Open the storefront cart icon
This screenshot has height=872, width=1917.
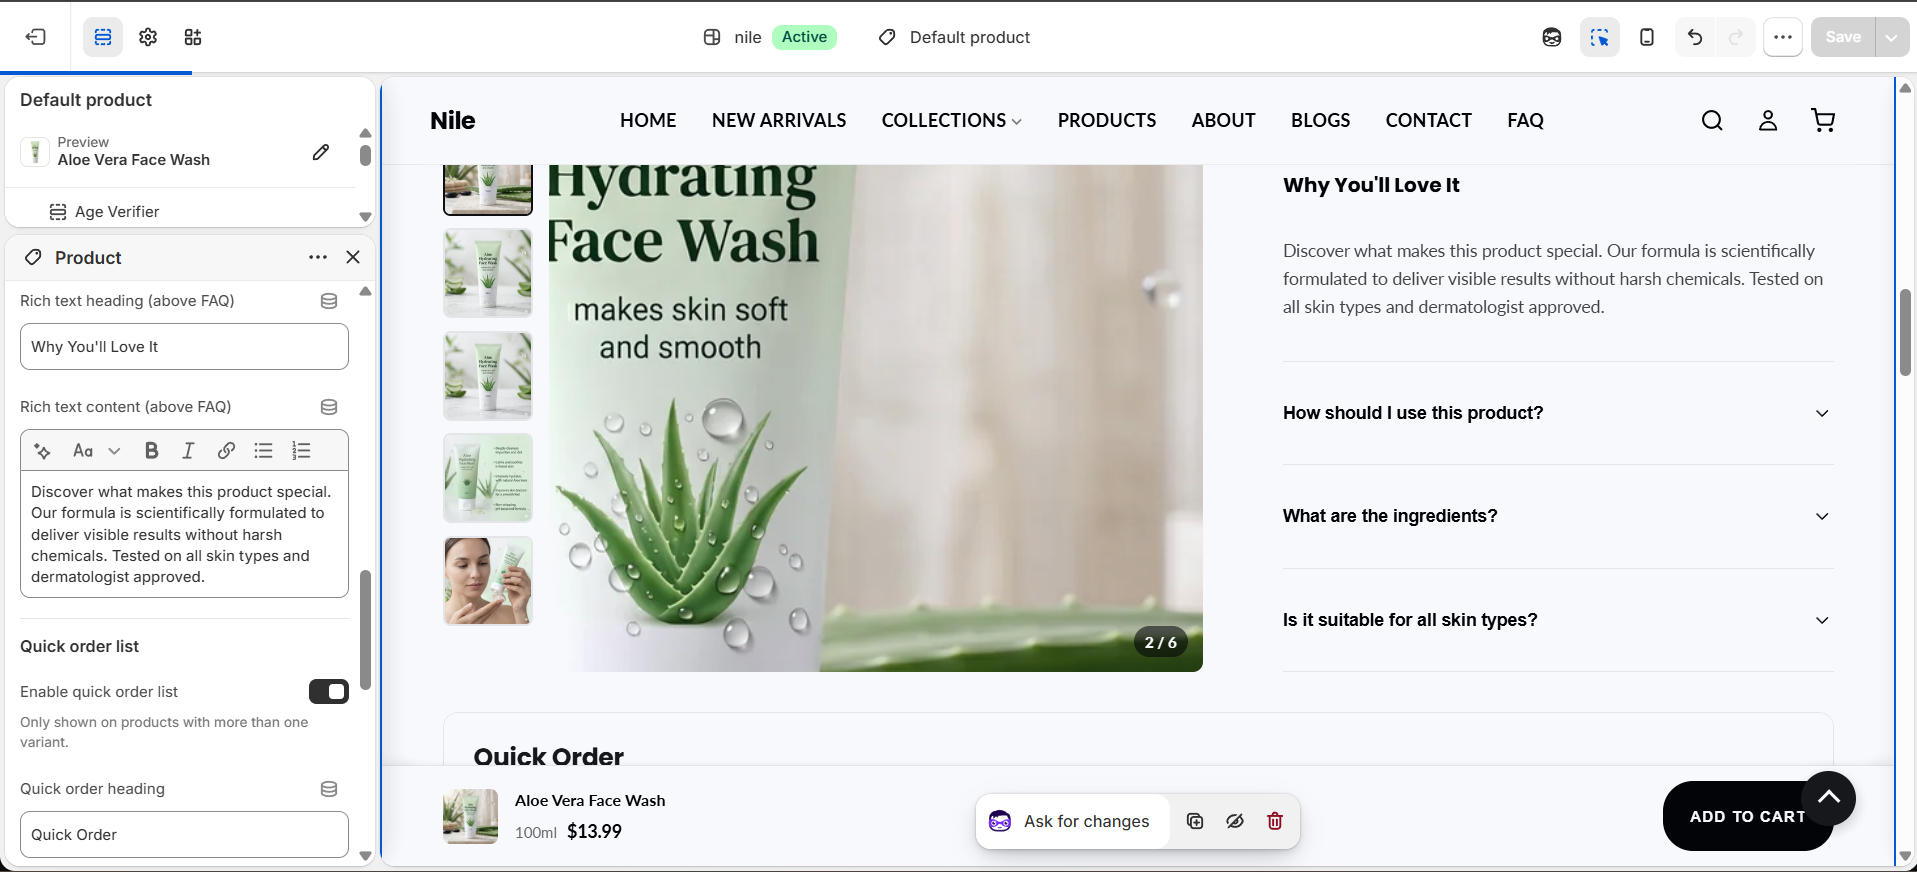click(x=1823, y=121)
